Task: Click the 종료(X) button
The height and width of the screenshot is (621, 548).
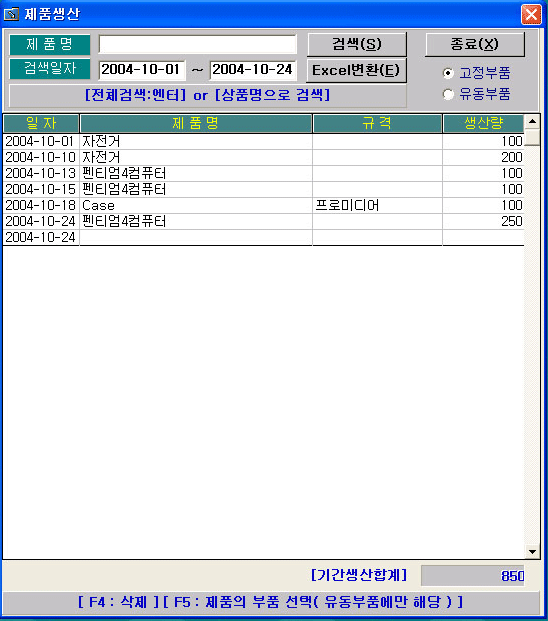Action: point(475,44)
